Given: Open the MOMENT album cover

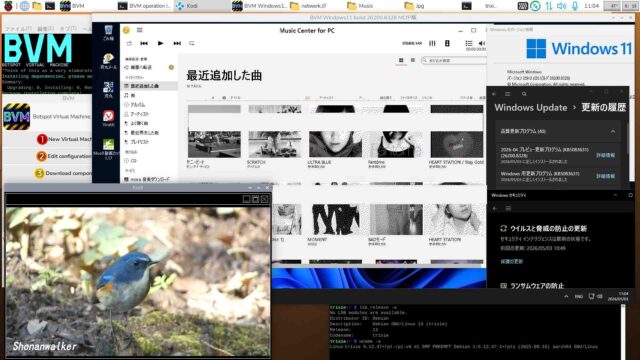Looking at the screenshot, I should [335, 220].
